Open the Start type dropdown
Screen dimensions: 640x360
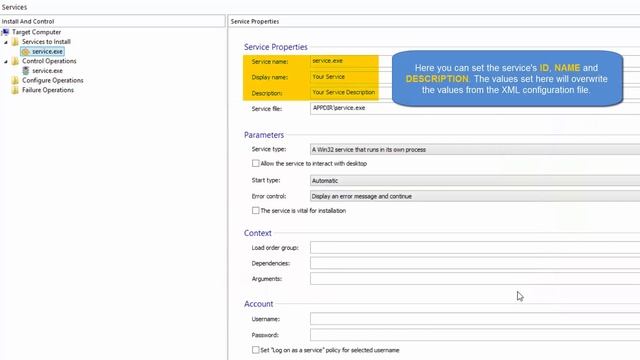coord(475,180)
